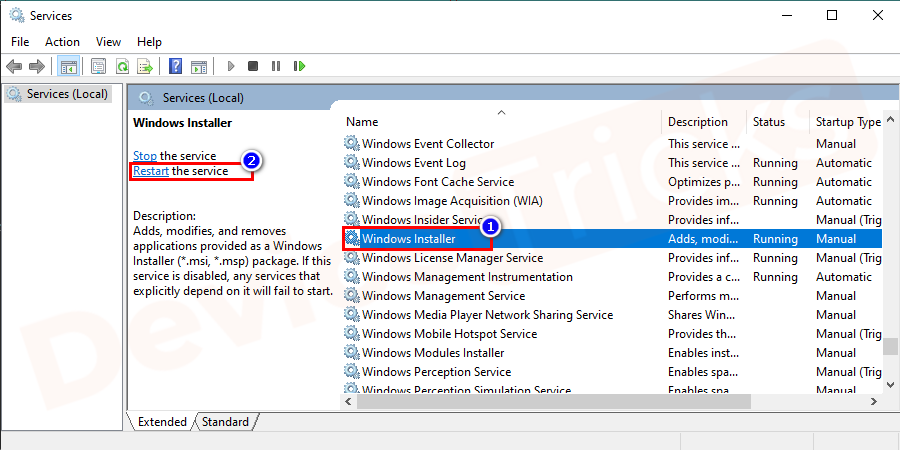The image size is (900, 450).
Task: Toggle the Show/Hide Console Tree toolbar icon
Action: (x=68, y=67)
